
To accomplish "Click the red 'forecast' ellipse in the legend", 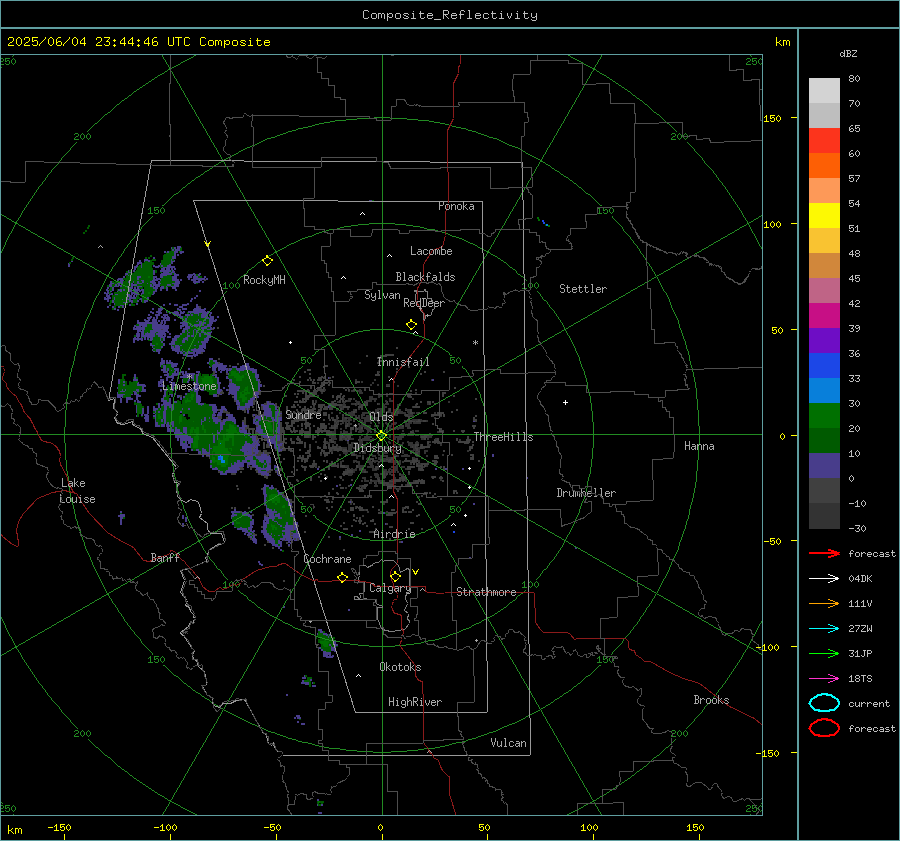I will pos(824,728).
